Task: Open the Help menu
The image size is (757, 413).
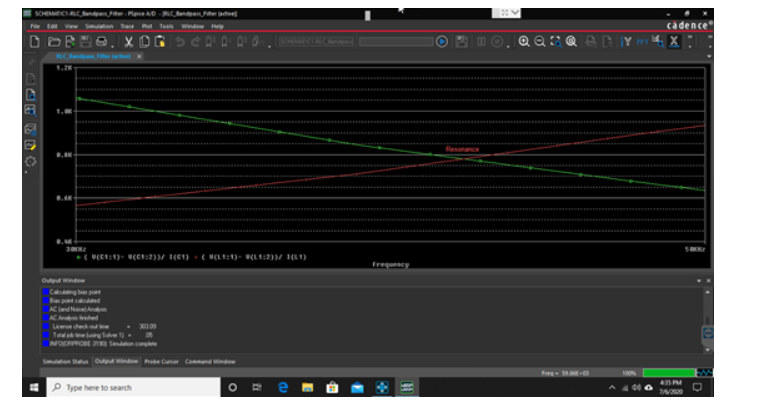Action: point(217,26)
